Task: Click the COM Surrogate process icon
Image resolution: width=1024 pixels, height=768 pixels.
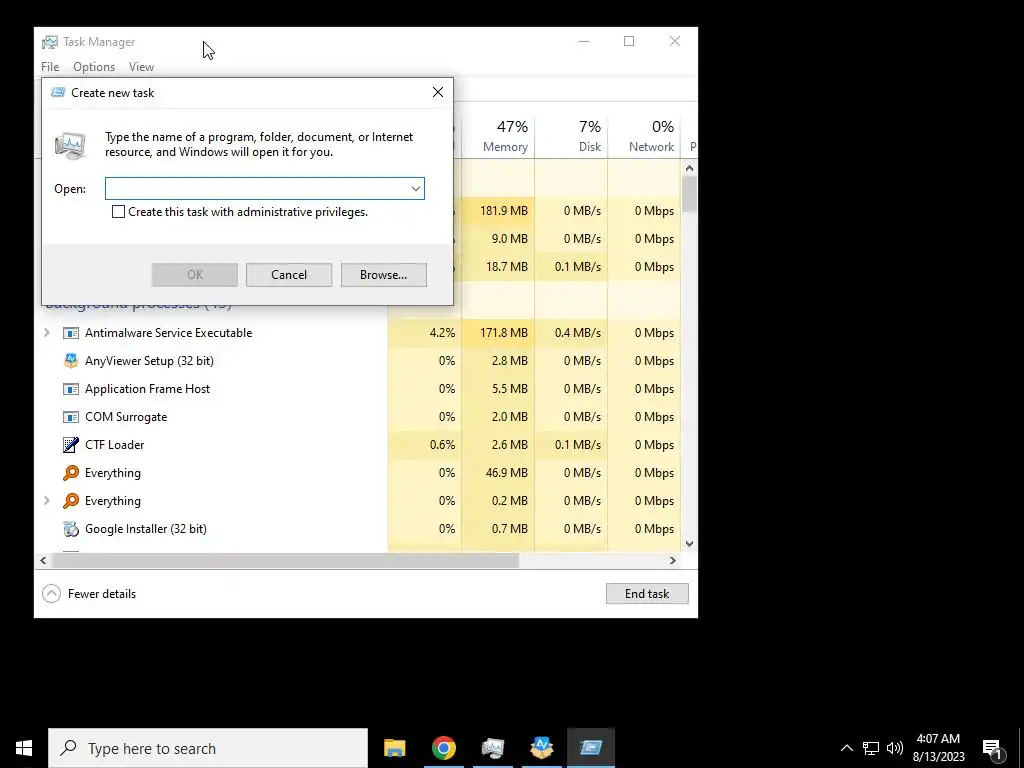Action: [71, 417]
